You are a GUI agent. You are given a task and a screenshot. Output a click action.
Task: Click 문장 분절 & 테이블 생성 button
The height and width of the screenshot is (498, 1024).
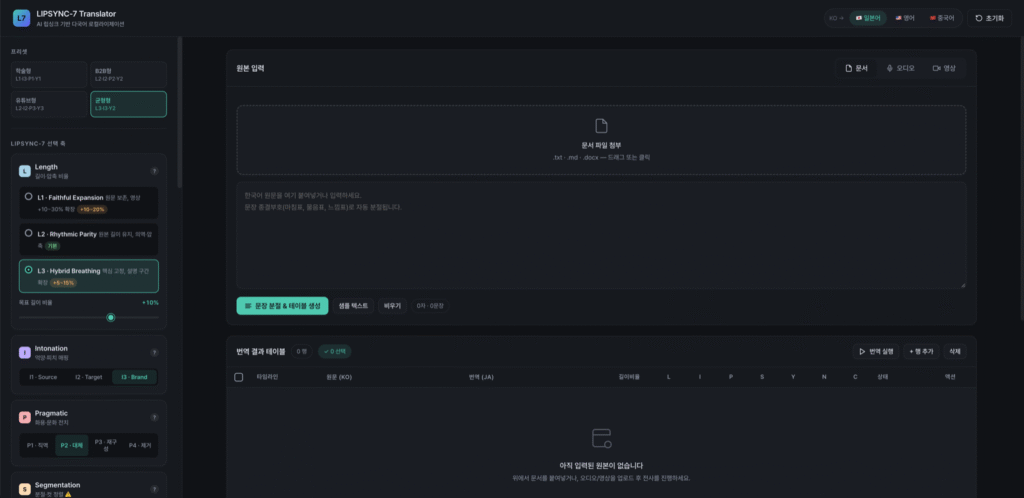(x=282, y=305)
